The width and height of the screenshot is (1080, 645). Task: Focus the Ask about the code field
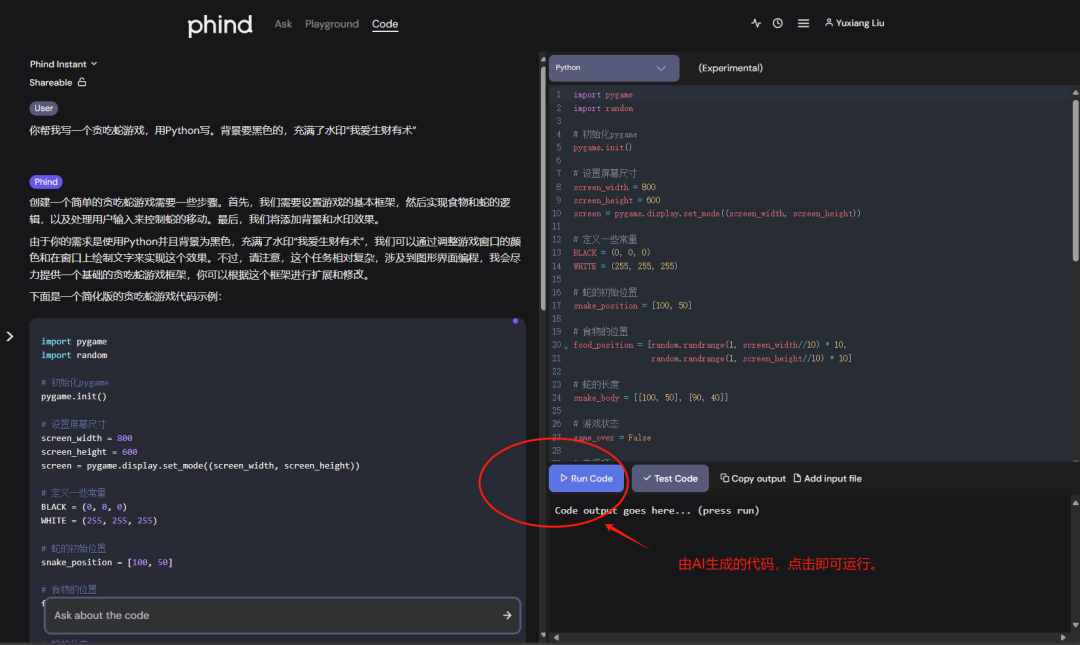(282, 615)
